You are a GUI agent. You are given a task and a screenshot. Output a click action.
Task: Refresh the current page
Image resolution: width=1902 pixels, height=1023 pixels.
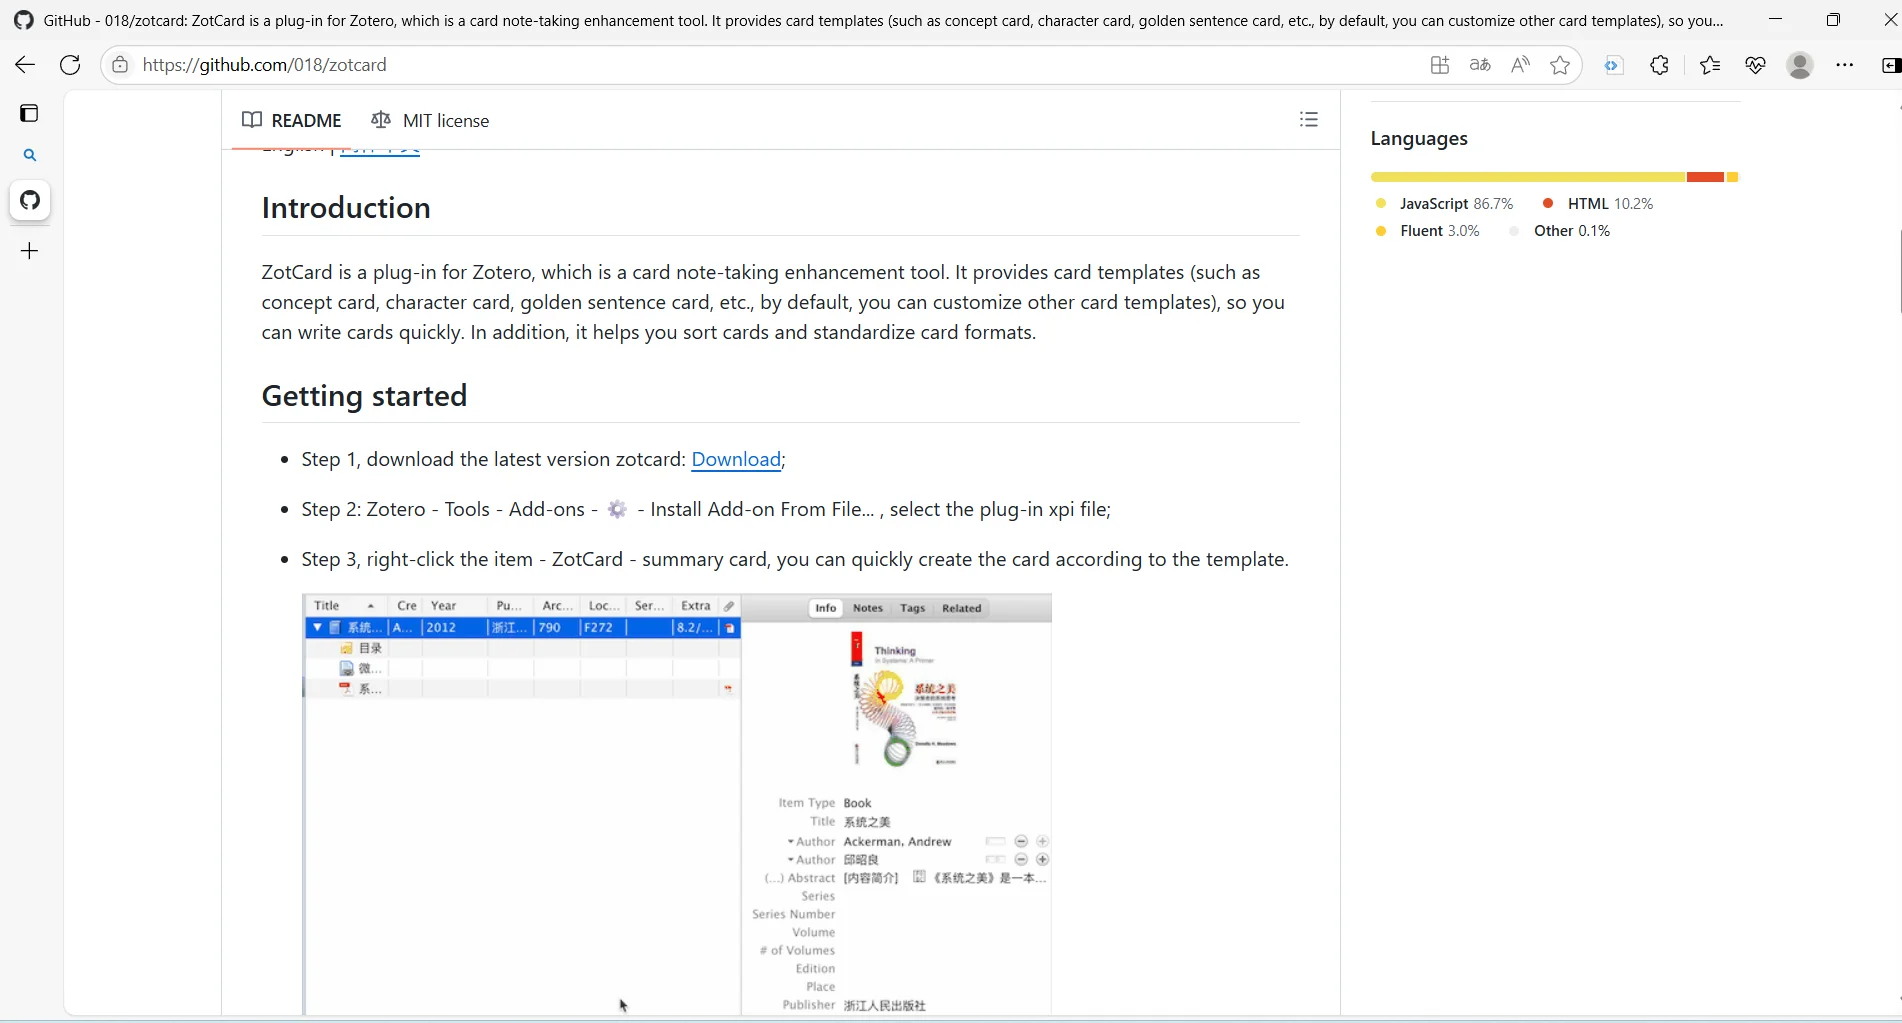click(x=70, y=65)
